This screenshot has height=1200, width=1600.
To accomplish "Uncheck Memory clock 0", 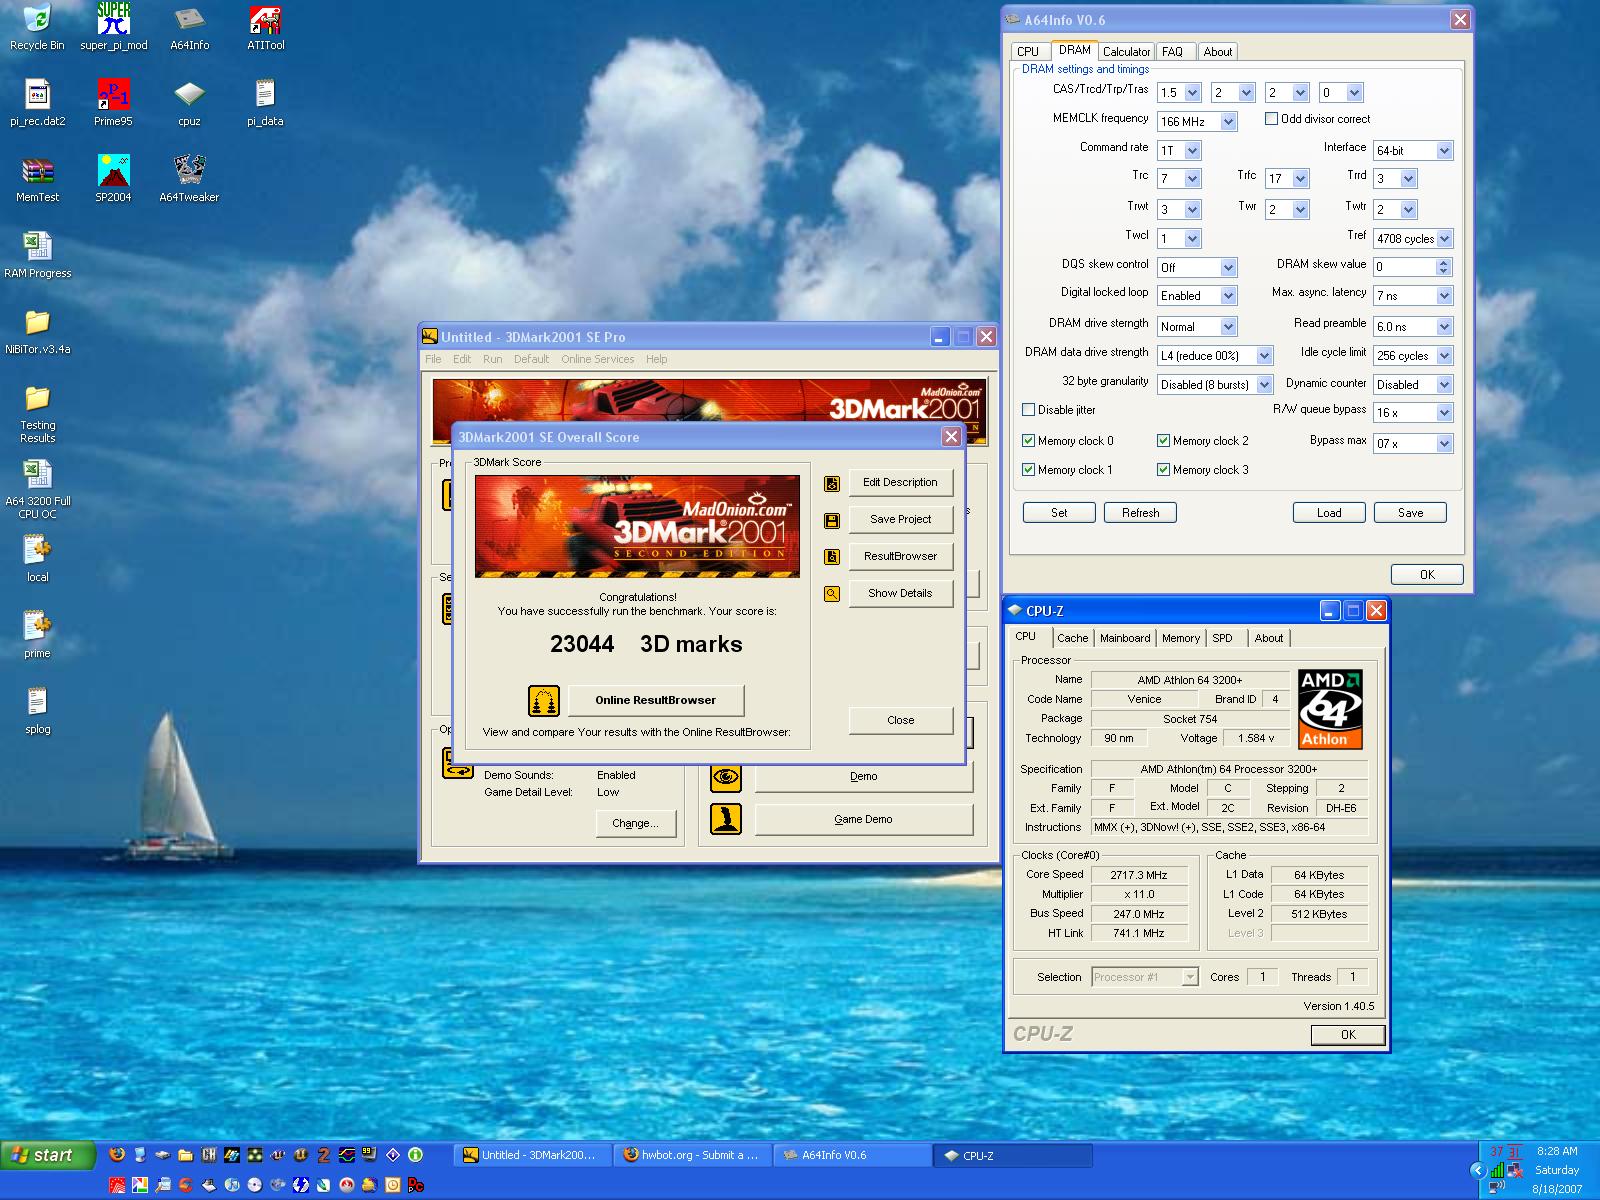I will pos(1028,441).
